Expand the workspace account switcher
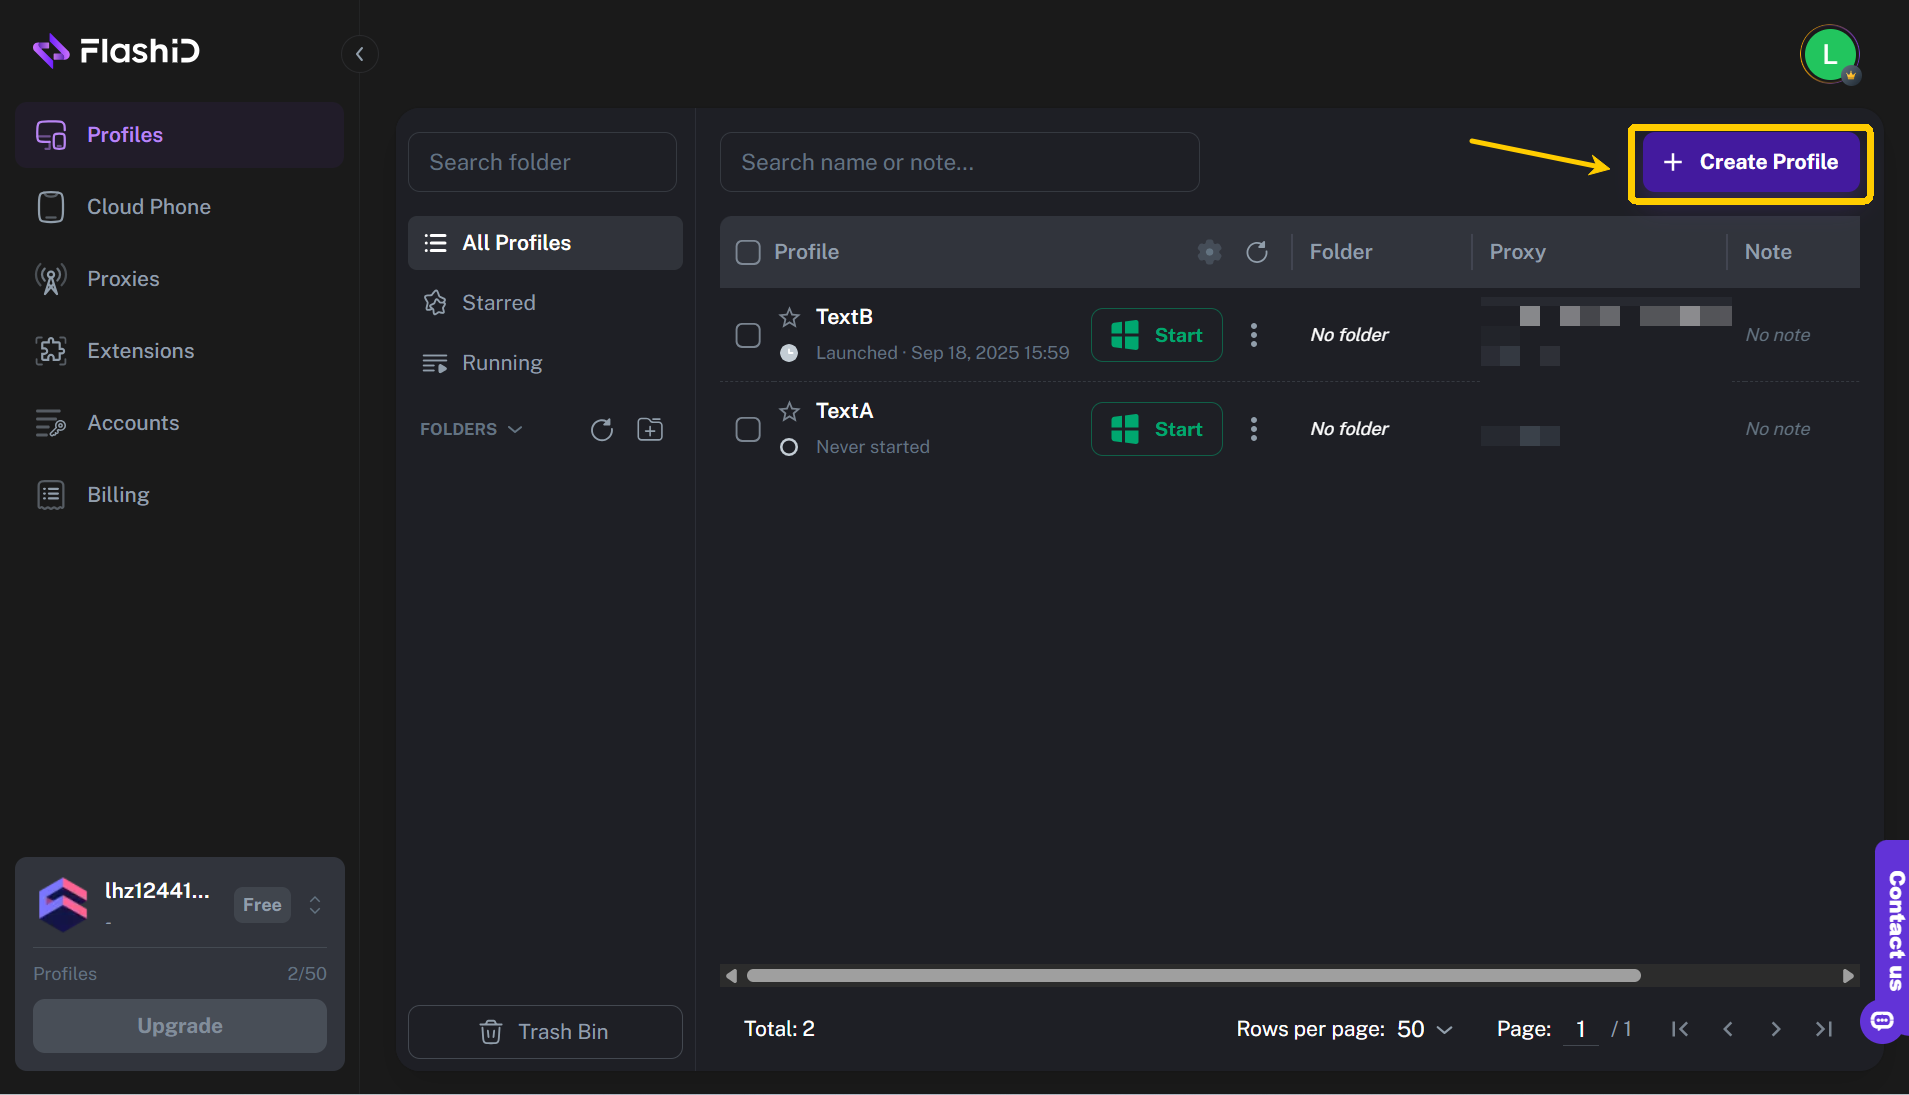This screenshot has width=1909, height=1095. [315, 905]
